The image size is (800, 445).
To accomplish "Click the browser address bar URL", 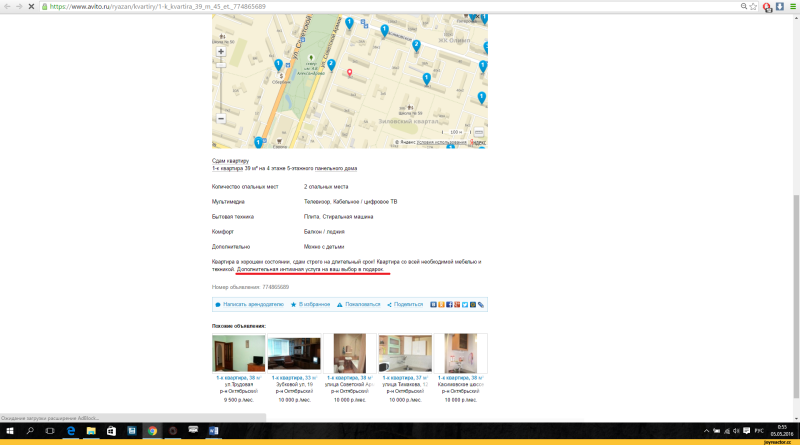I will point(200,6).
